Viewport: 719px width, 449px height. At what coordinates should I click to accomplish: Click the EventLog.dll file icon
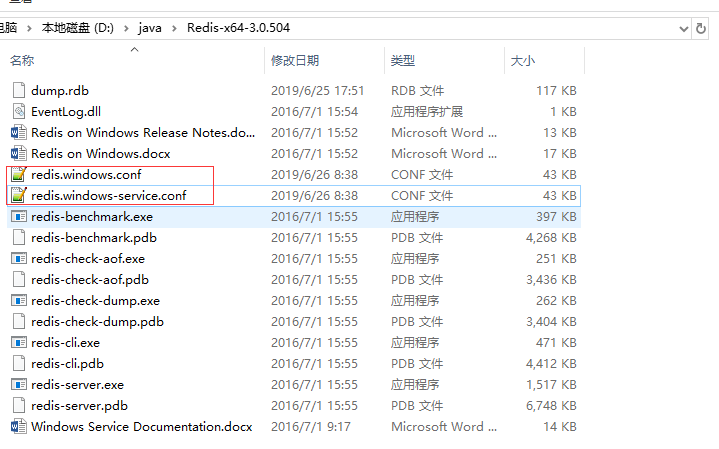coord(19,111)
